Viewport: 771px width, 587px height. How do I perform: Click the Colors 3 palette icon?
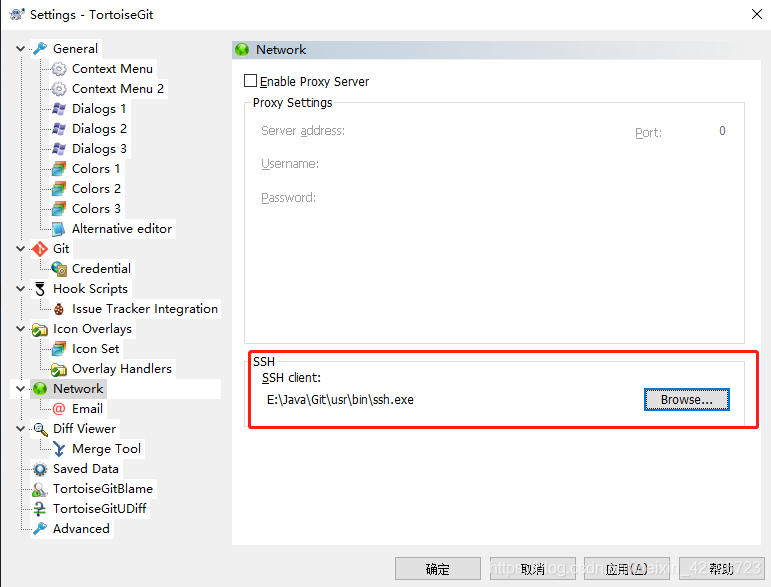(59, 209)
